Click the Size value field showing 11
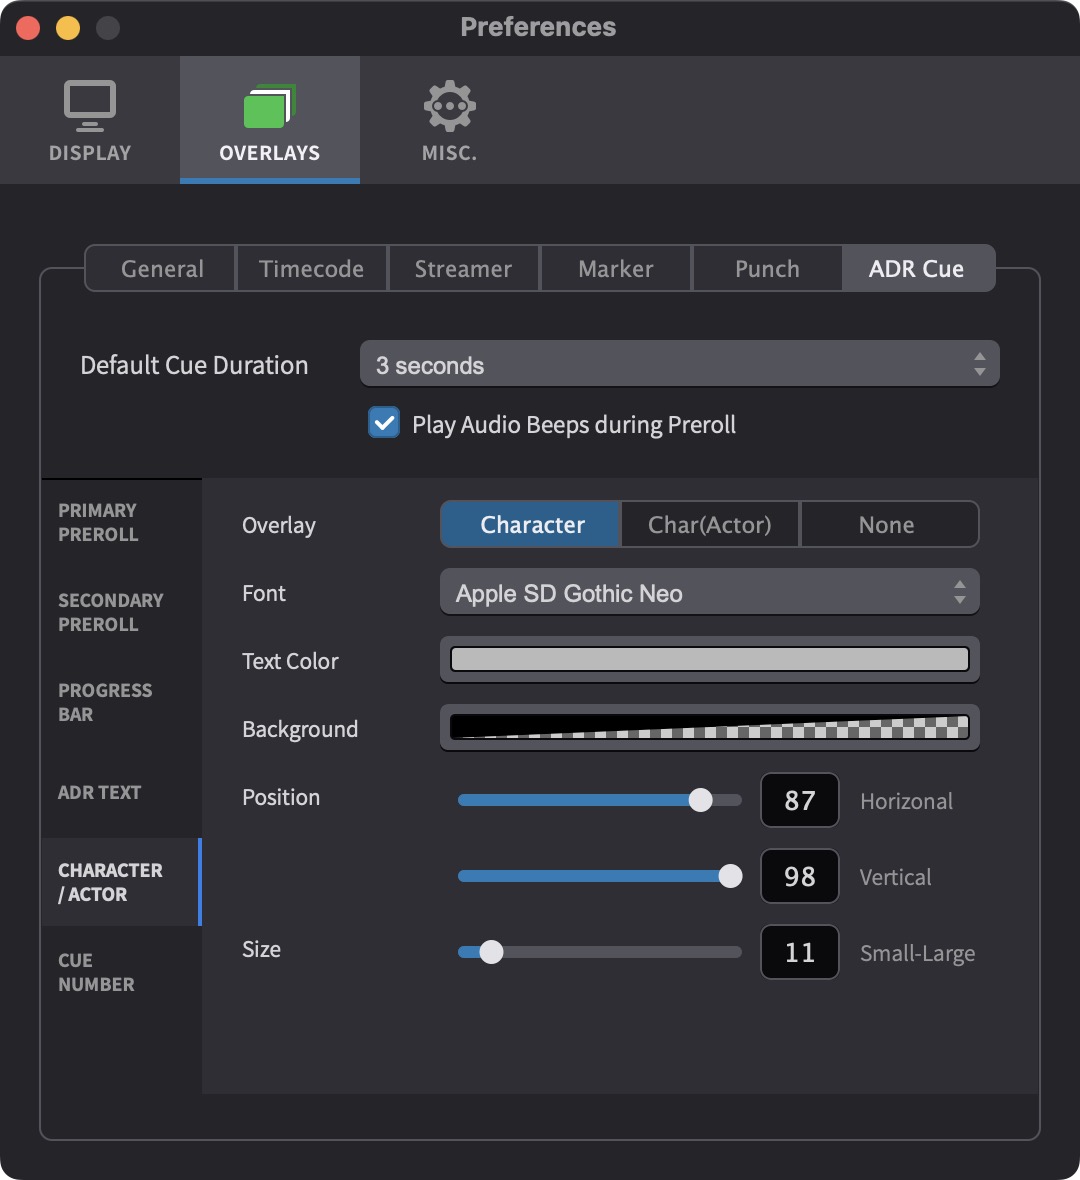 799,952
